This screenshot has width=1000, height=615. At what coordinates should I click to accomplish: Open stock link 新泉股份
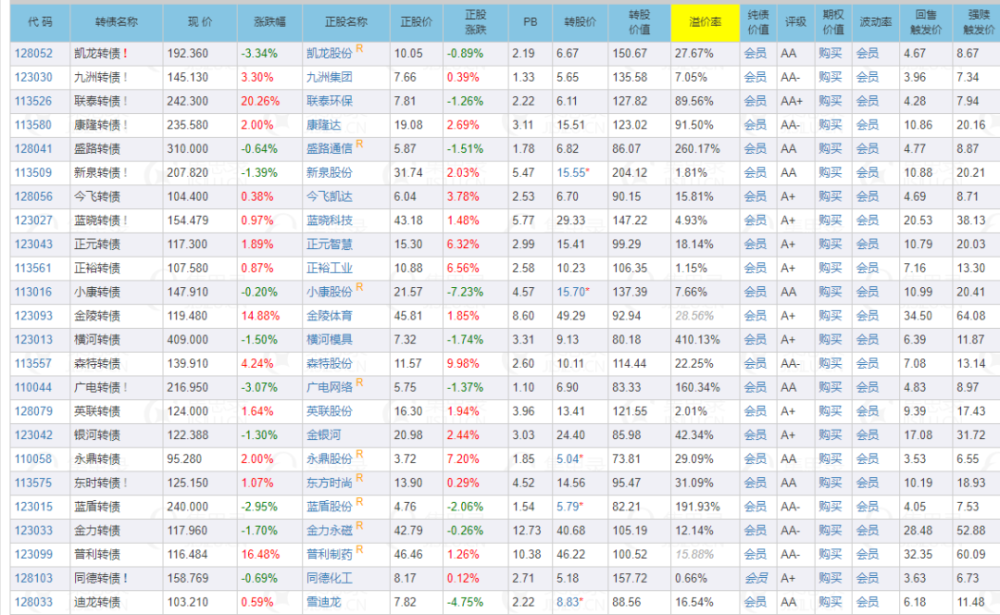329,173
